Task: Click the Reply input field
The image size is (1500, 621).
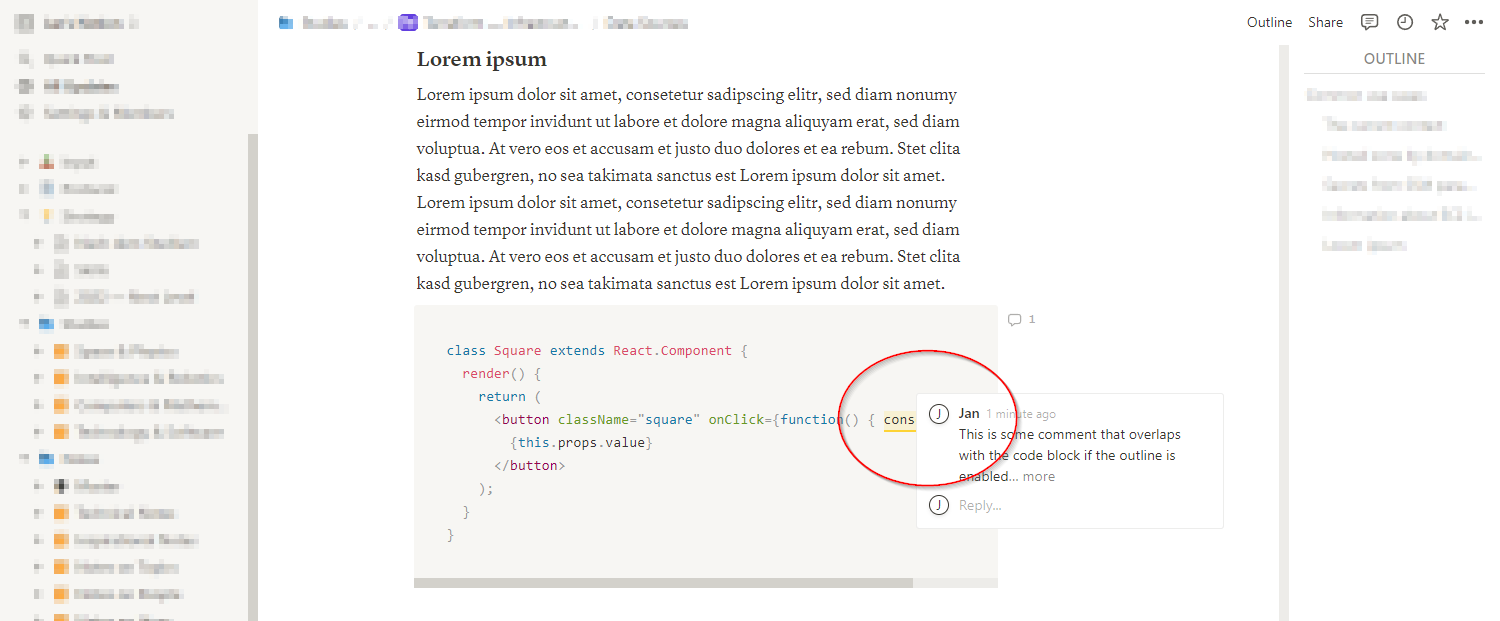Action: pyautogui.click(x=978, y=505)
